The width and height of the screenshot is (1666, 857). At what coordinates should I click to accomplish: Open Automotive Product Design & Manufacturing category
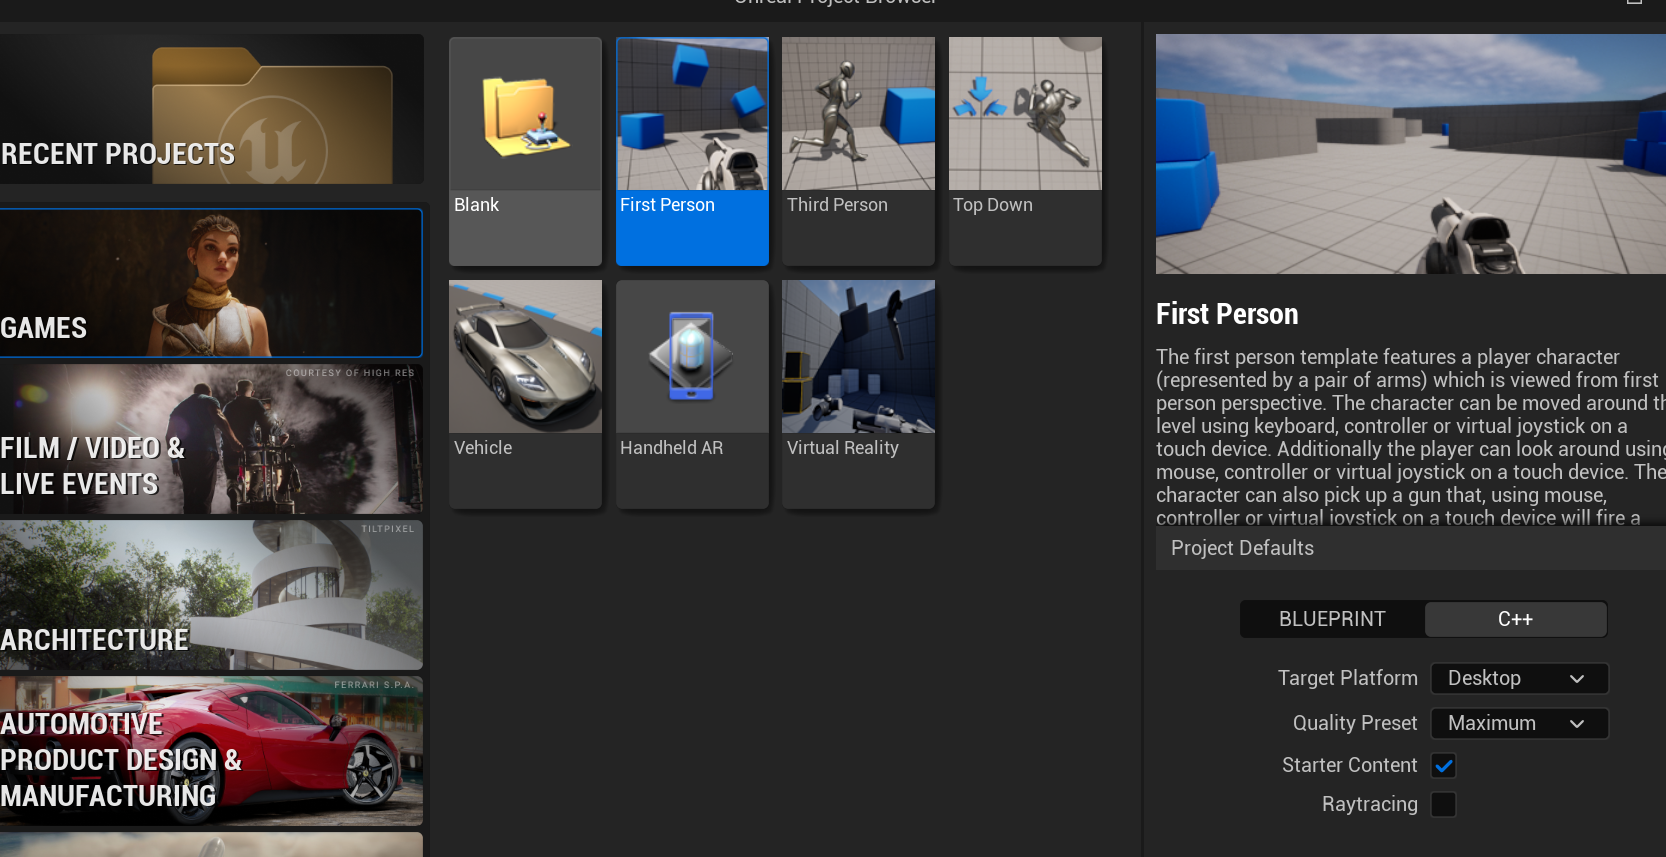(x=211, y=751)
